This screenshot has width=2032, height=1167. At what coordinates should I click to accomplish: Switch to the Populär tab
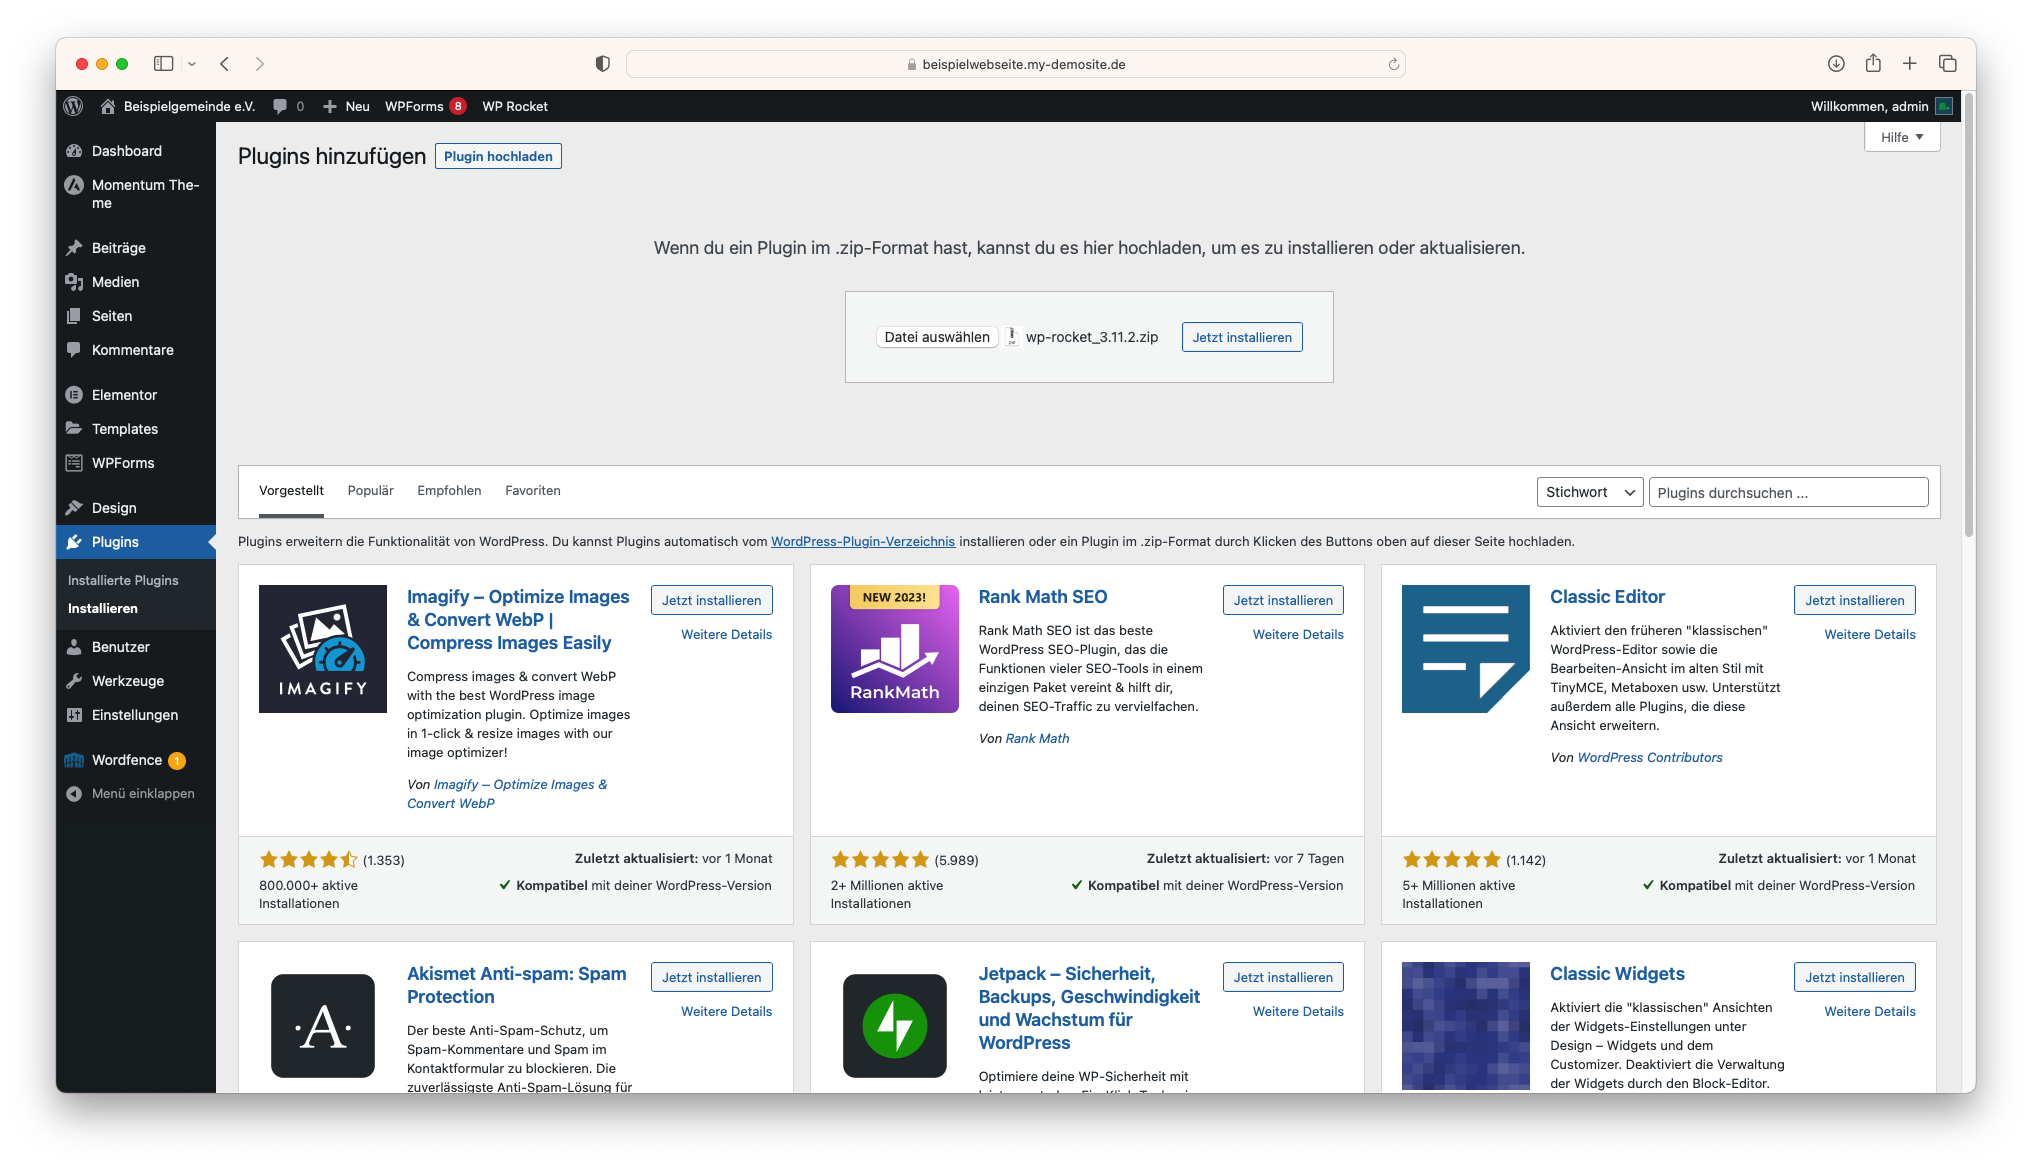click(x=370, y=491)
